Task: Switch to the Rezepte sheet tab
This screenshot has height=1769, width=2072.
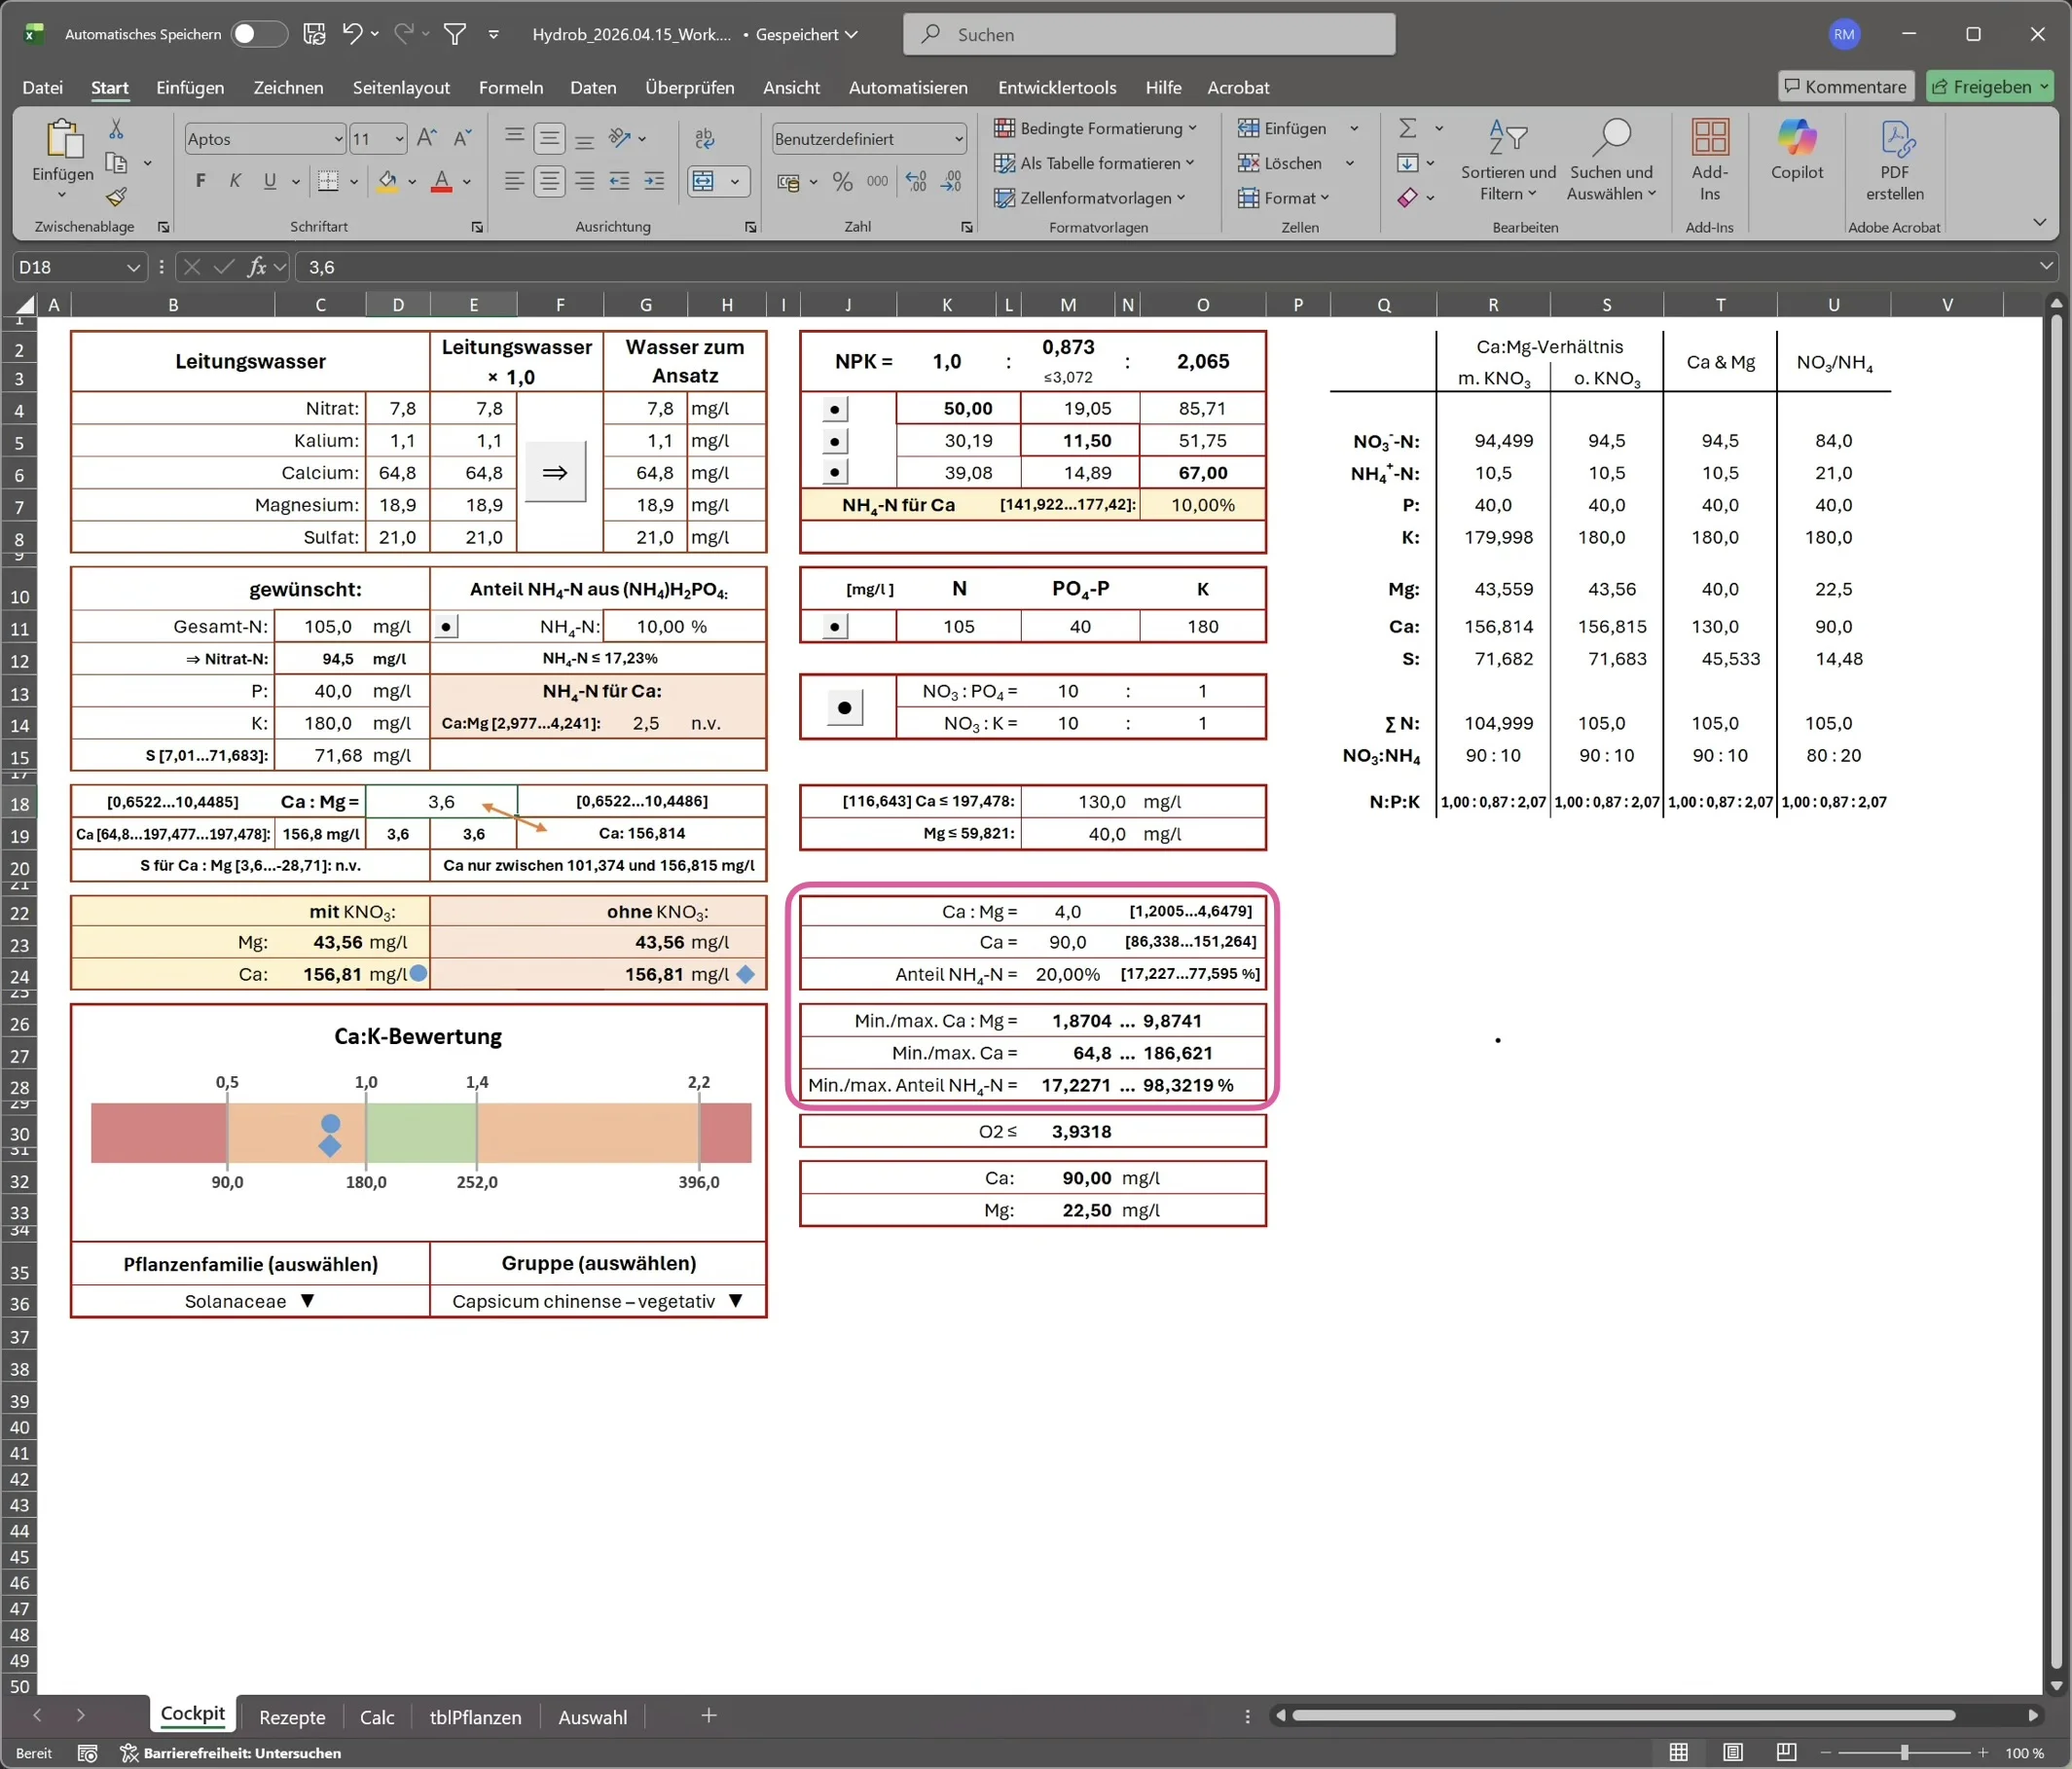Action: pyautogui.click(x=292, y=1717)
